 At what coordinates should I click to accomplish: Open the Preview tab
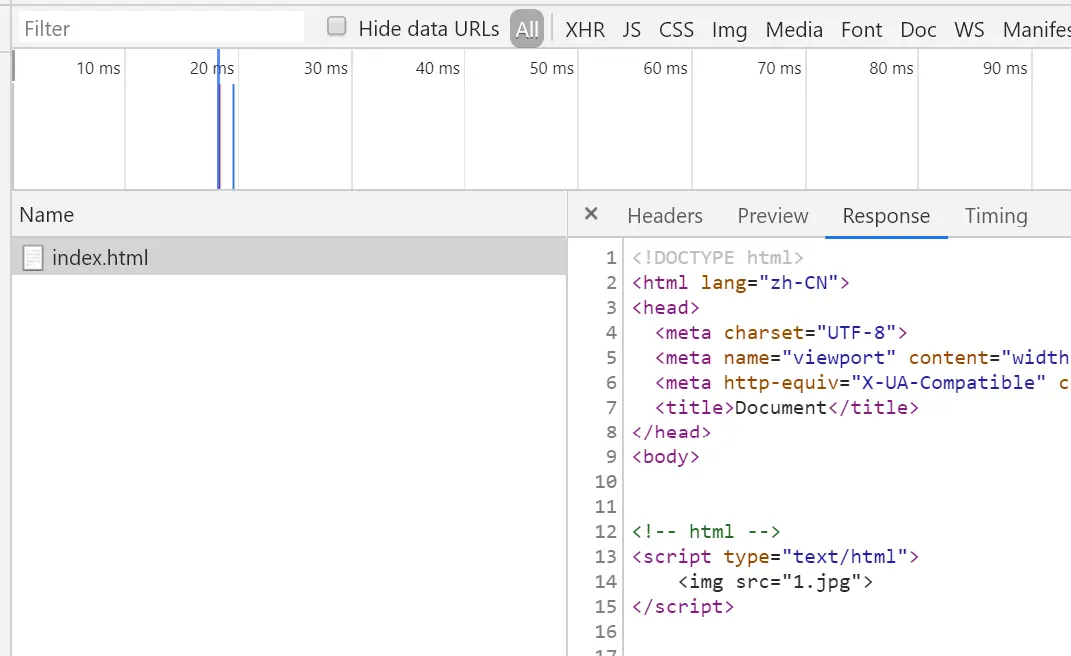tap(773, 216)
